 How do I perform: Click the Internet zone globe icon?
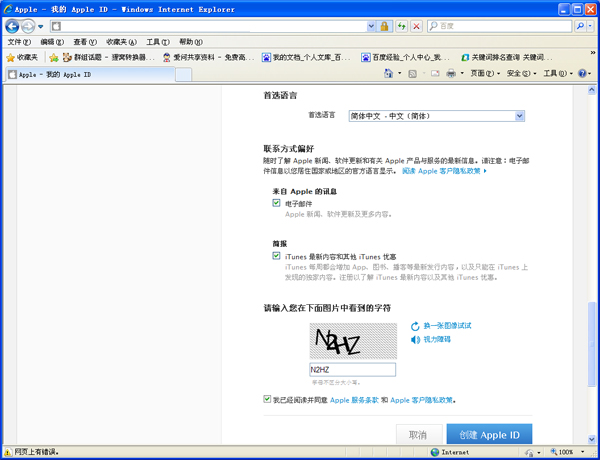(435, 452)
